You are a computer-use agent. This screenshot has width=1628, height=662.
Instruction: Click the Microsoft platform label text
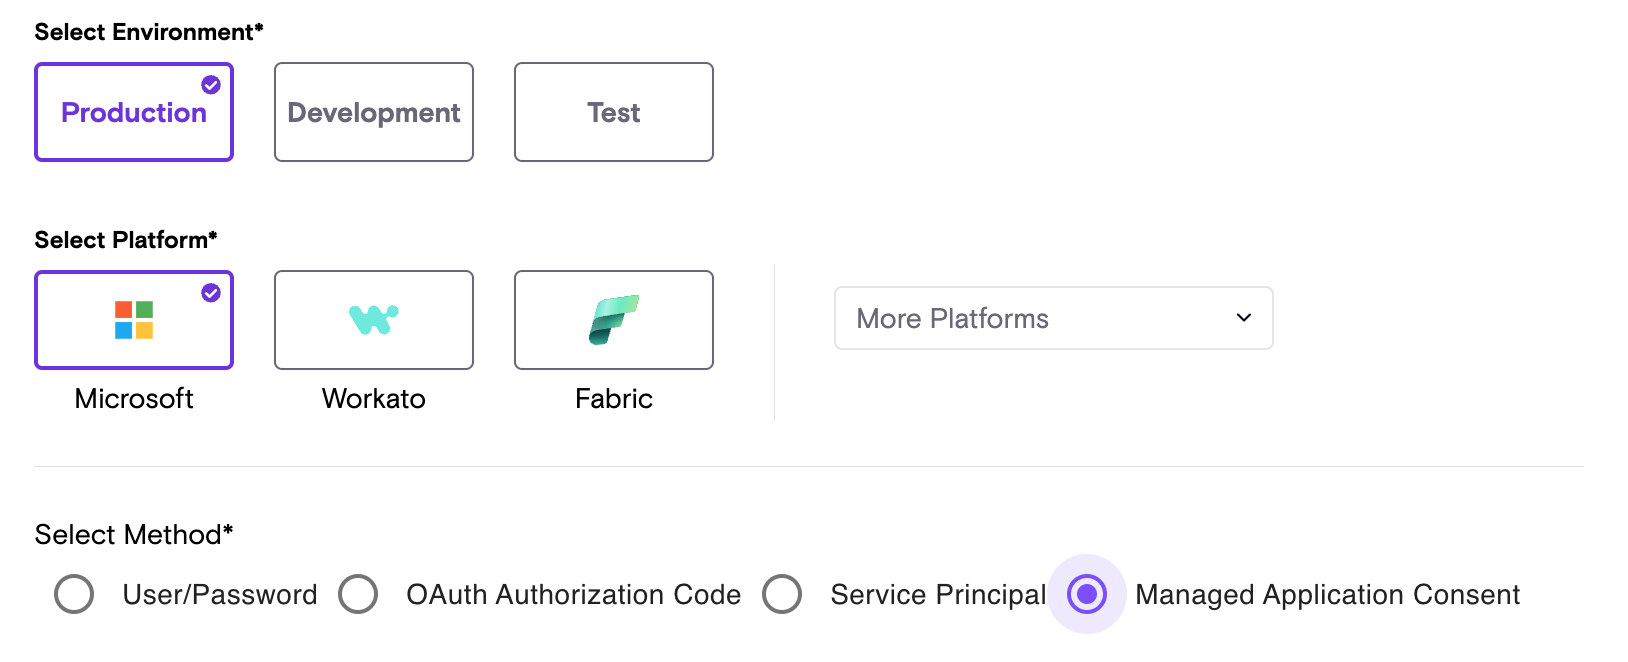[134, 399]
